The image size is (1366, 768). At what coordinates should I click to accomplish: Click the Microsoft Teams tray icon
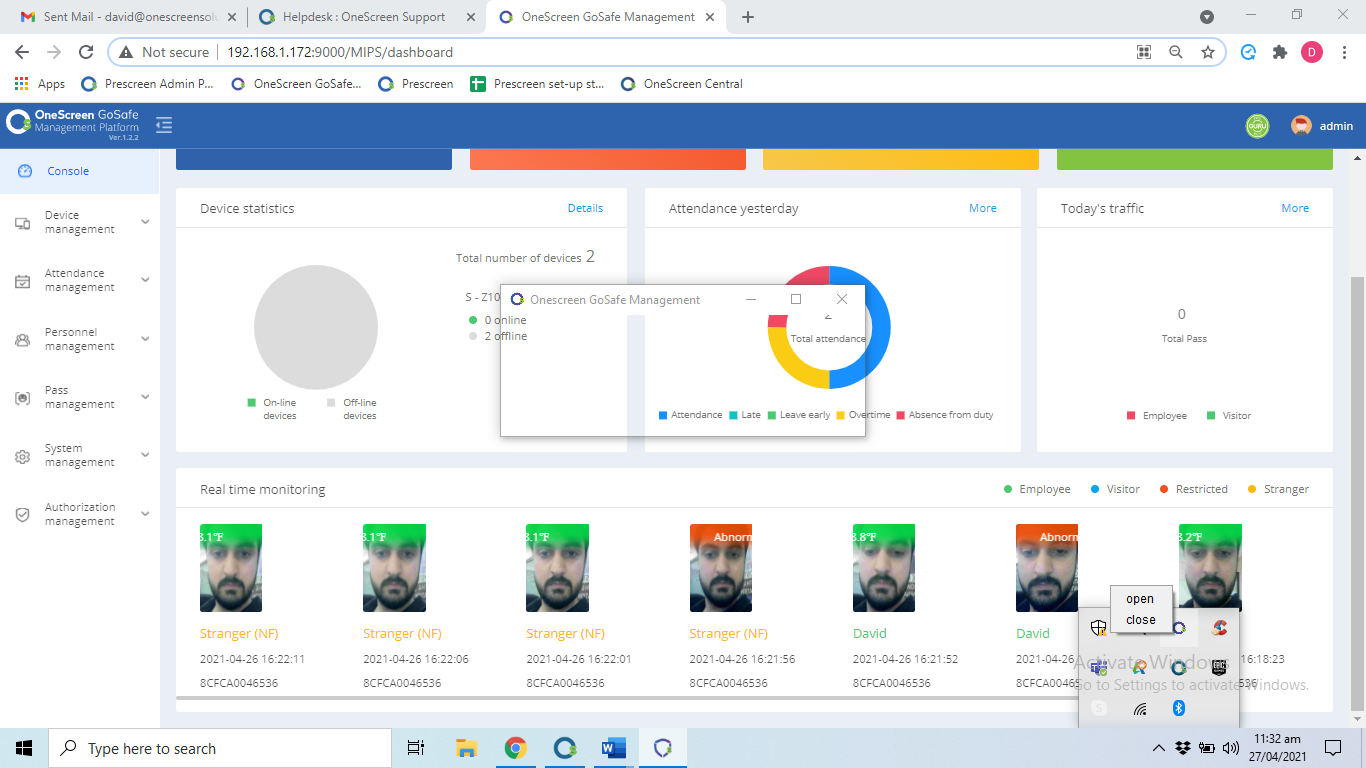[1099, 668]
